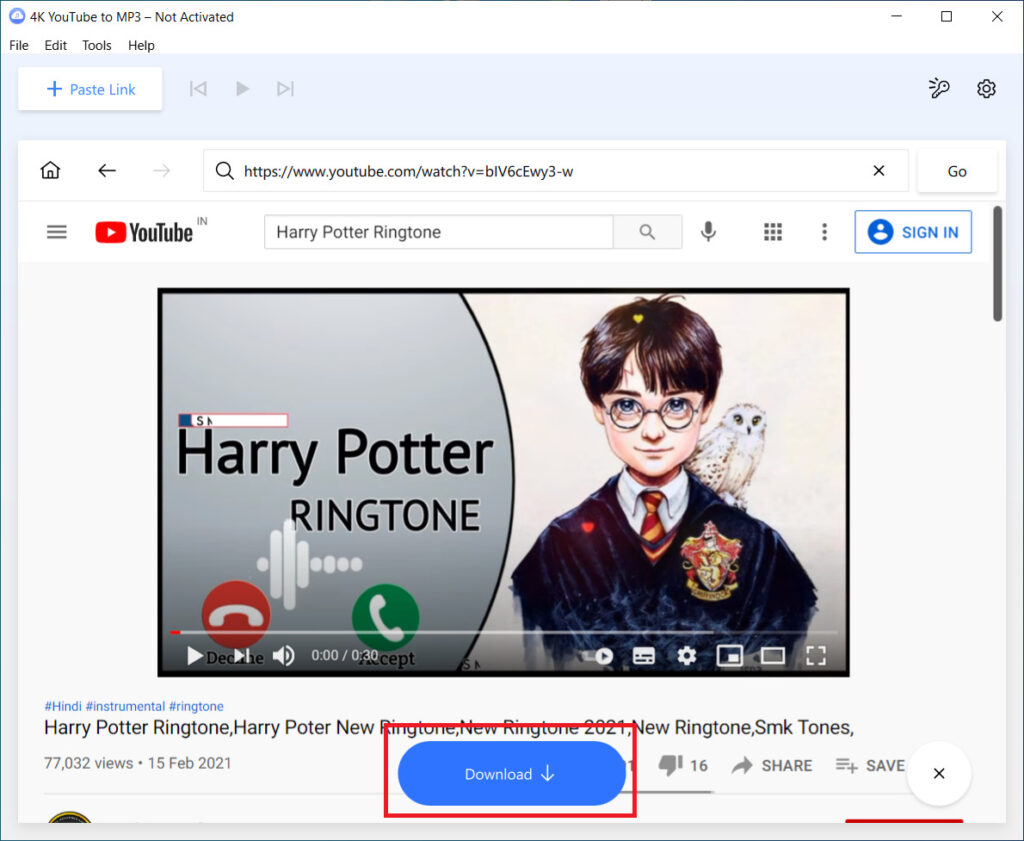This screenshot has width=1024, height=841.
Task: Open the Tools menu
Action: pyautogui.click(x=97, y=45)
